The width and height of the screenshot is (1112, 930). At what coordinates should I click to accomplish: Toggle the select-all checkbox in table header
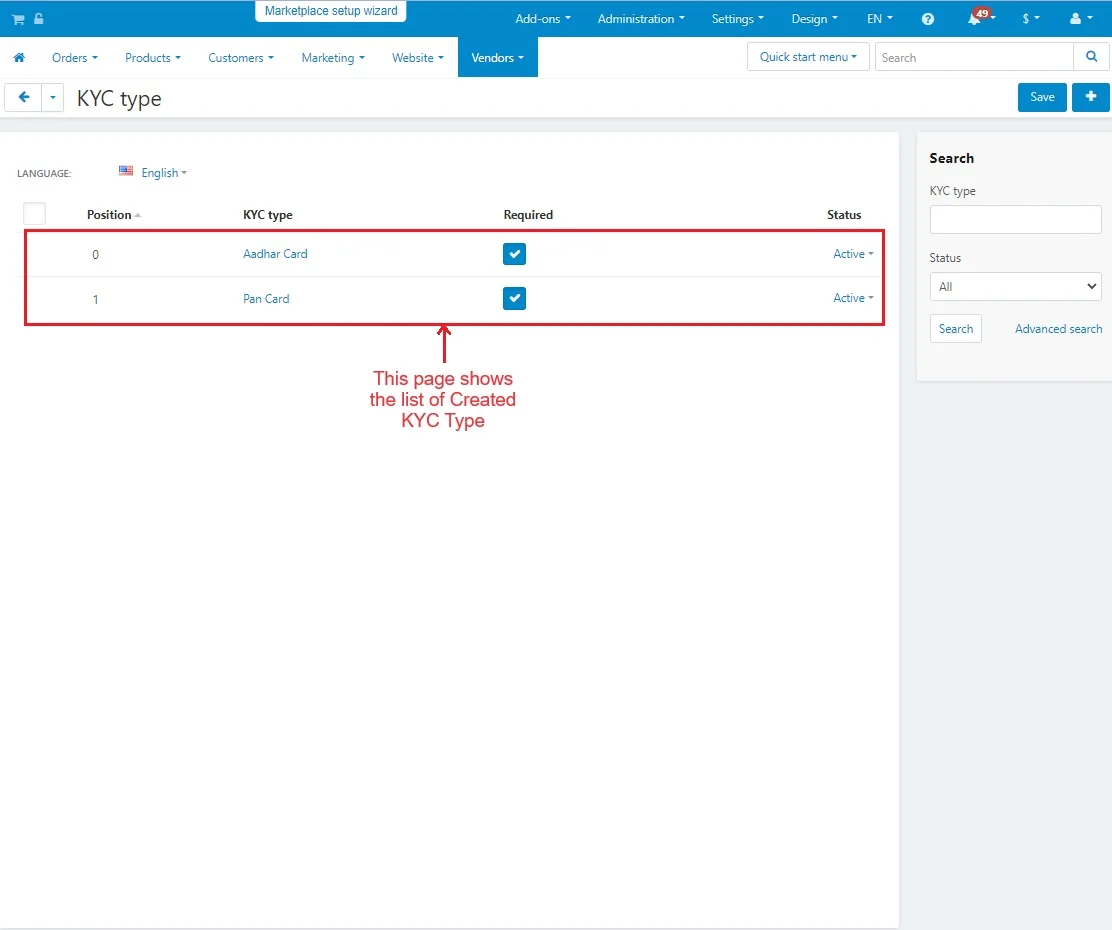pyautogui.click(x=35, y=214)
